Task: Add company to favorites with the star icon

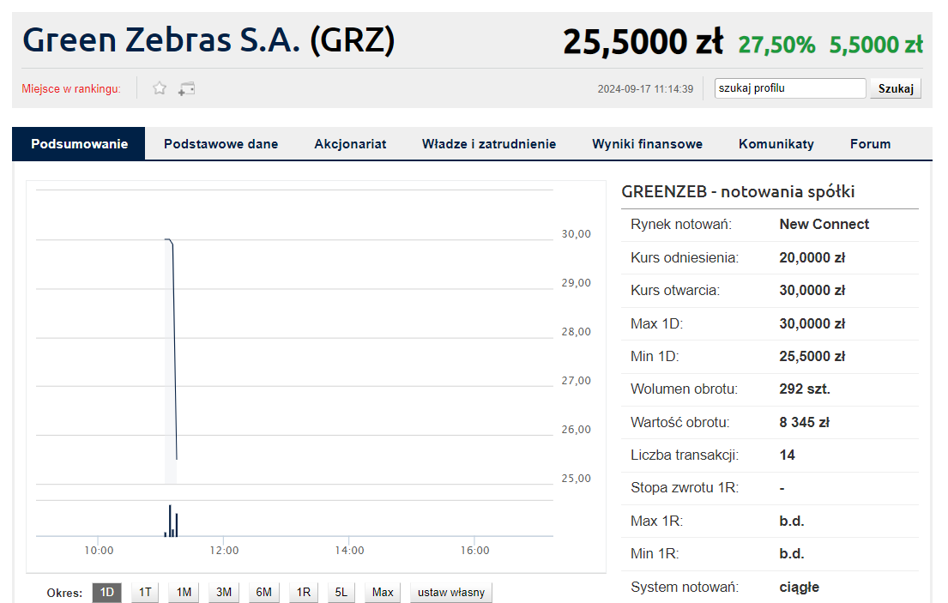Action: click(160, 88)
